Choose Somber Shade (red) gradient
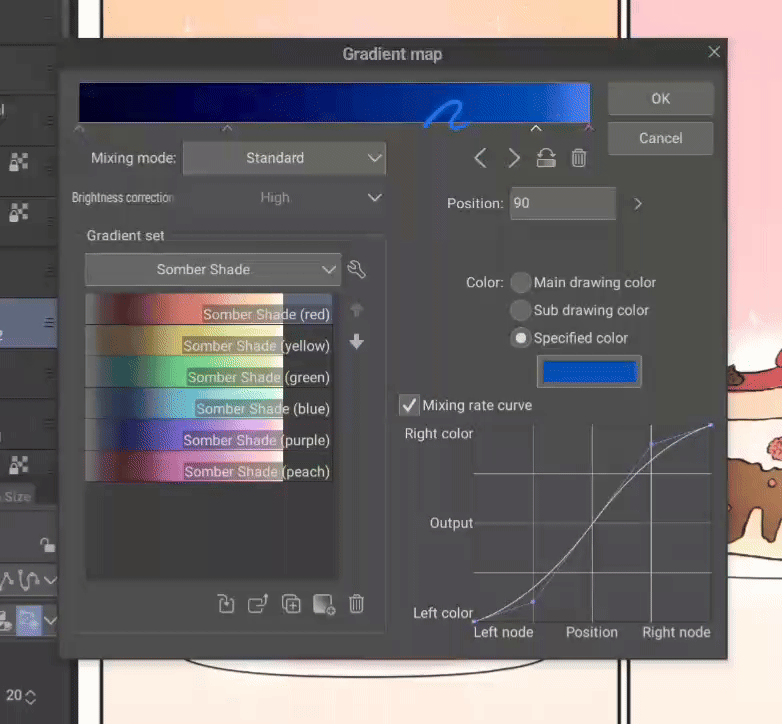 pos(209,310)
